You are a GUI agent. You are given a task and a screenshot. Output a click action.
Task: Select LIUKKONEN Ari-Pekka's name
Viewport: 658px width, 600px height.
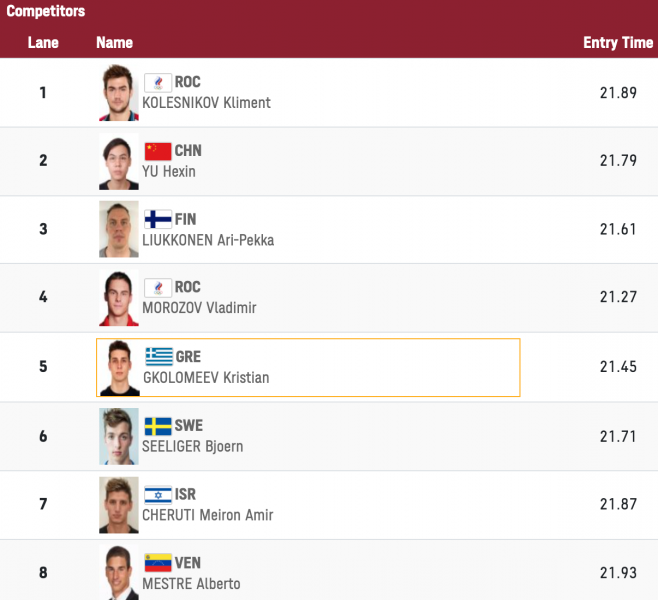(208, 240)
